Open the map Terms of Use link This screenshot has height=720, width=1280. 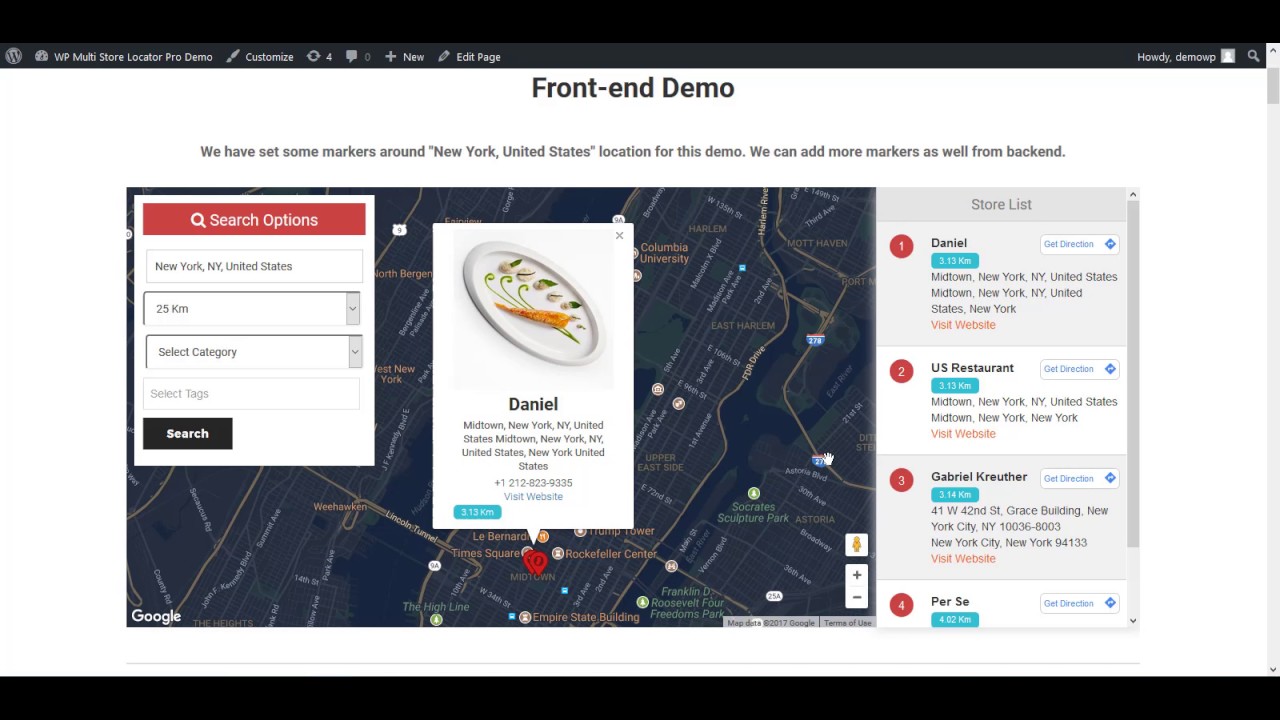[847, 623]
